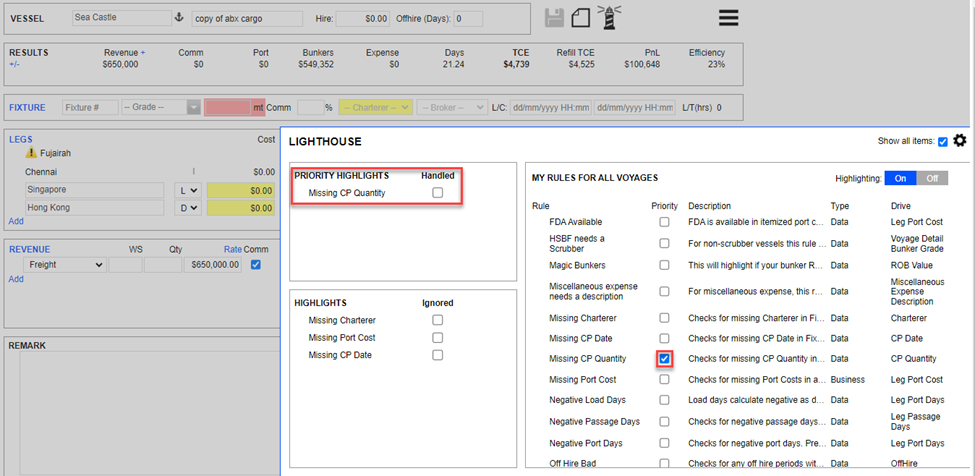Expand the Broker dropdown
975x476 pixels.
pos(451,107)
